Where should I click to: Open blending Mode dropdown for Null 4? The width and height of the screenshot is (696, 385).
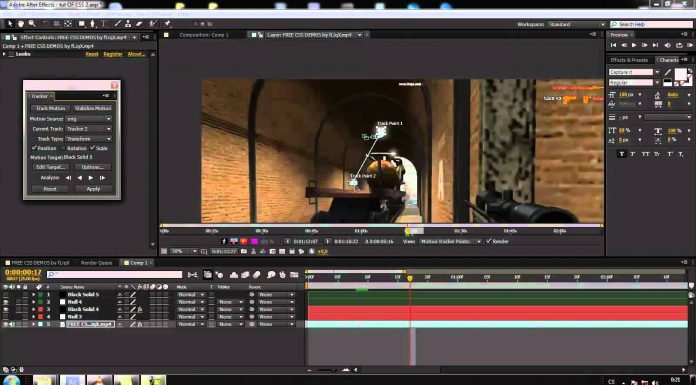[191, 302]
